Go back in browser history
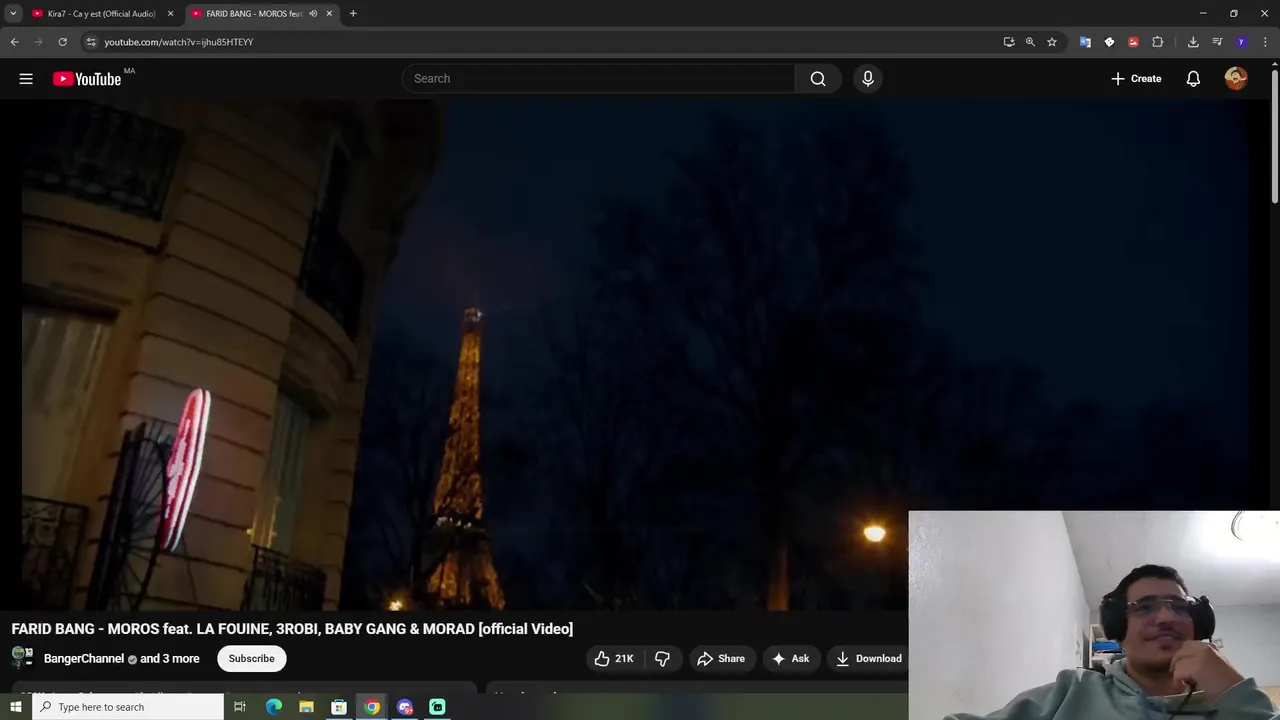The height and width of the screenshot is (720, 1280). [x=14, y=42]
